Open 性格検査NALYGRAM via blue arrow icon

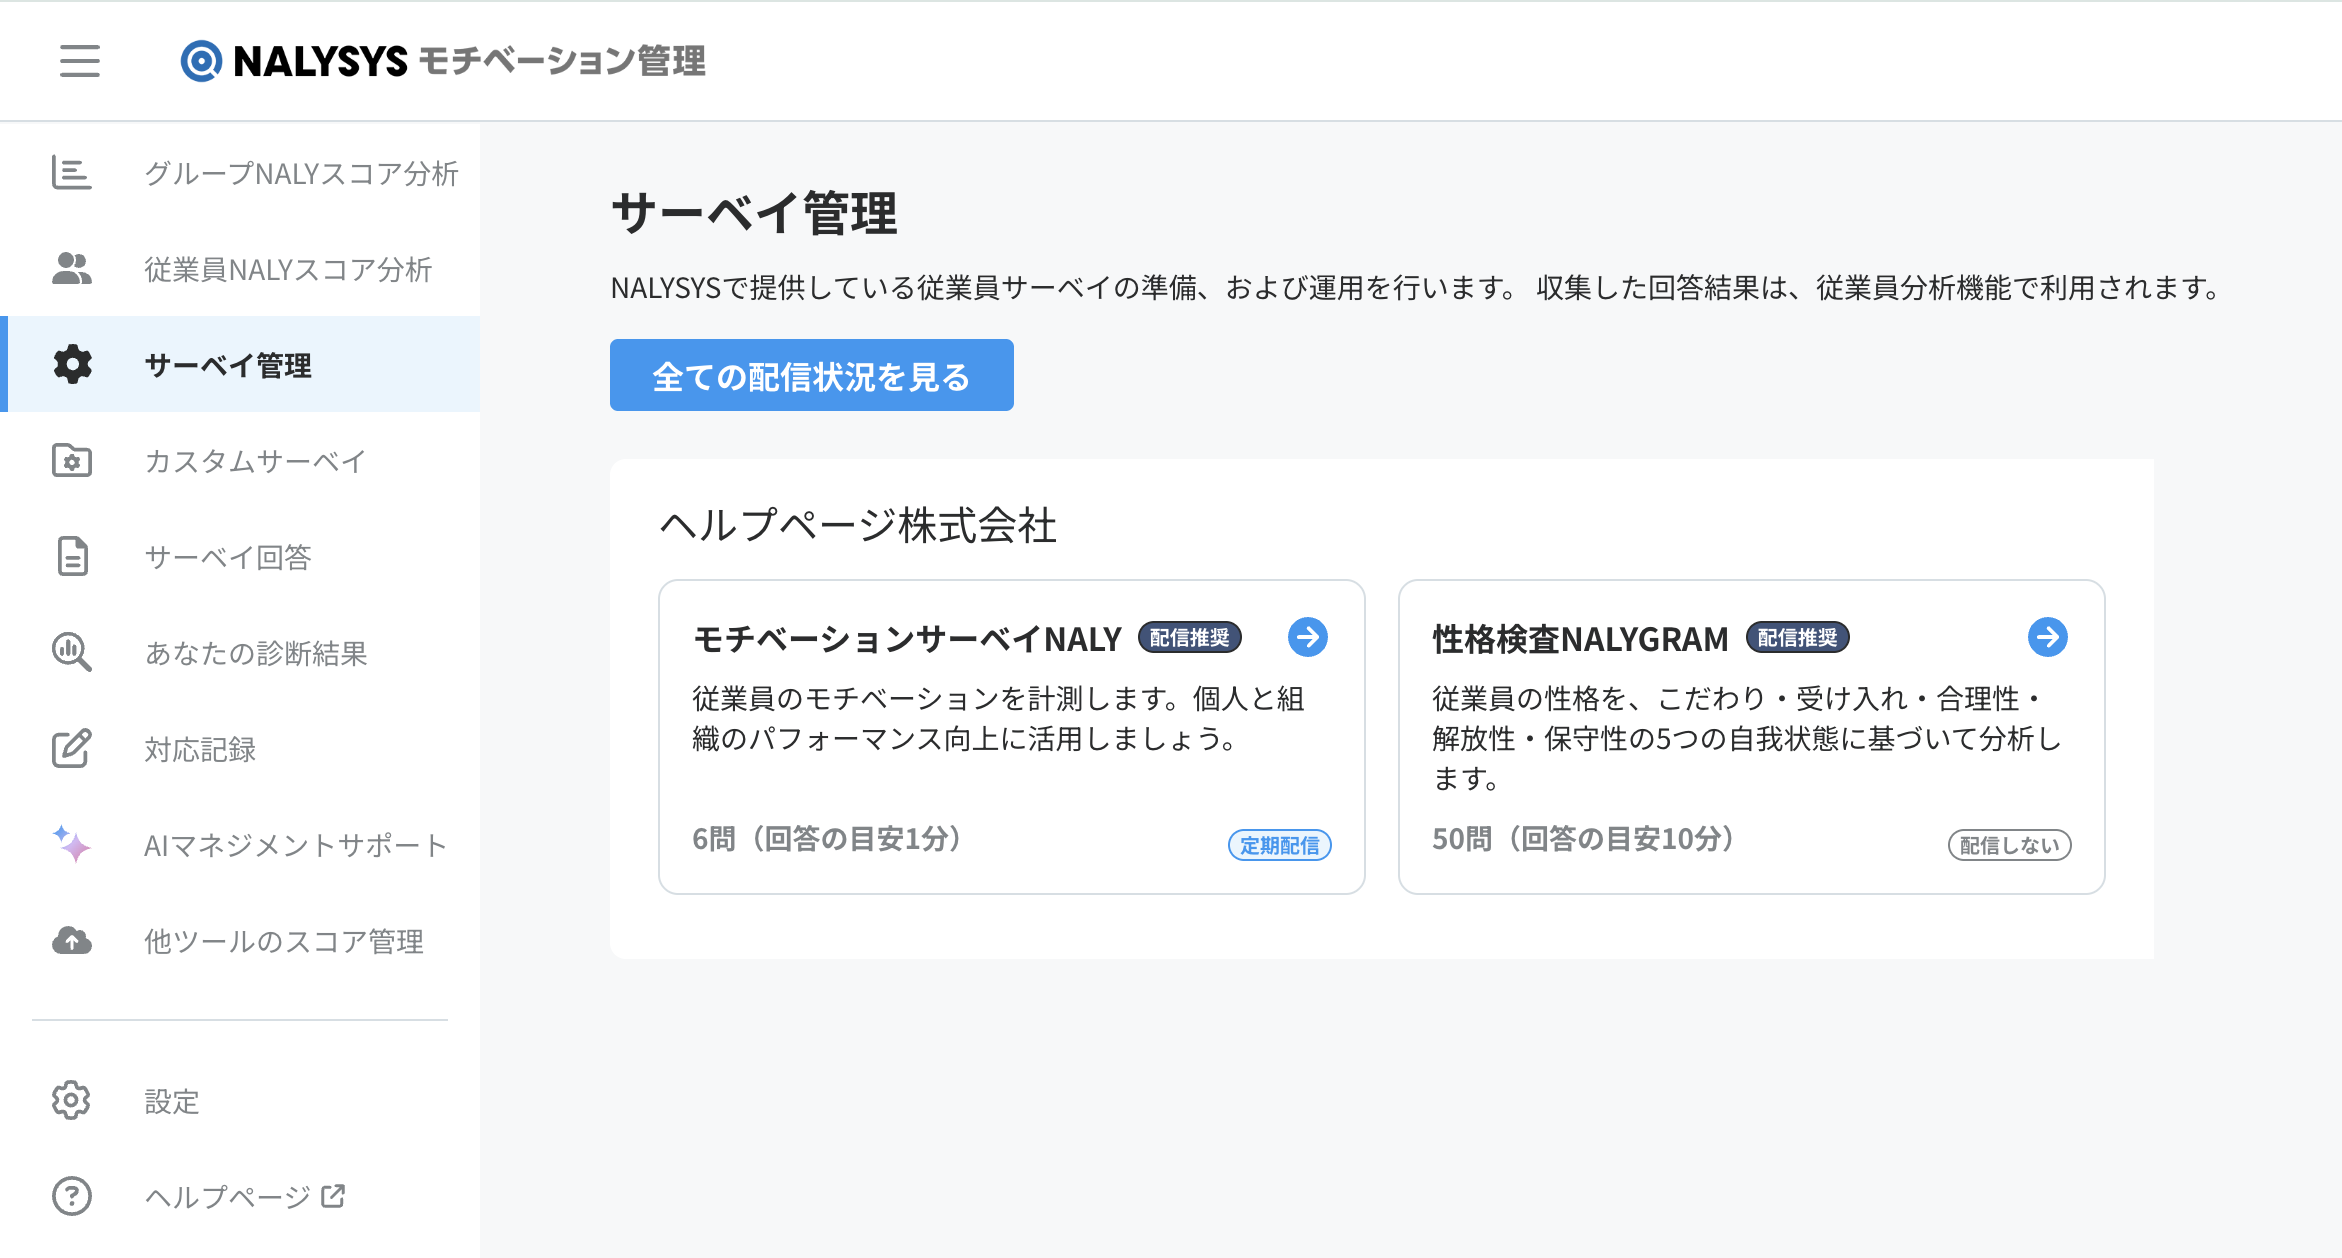[2047, 637]
